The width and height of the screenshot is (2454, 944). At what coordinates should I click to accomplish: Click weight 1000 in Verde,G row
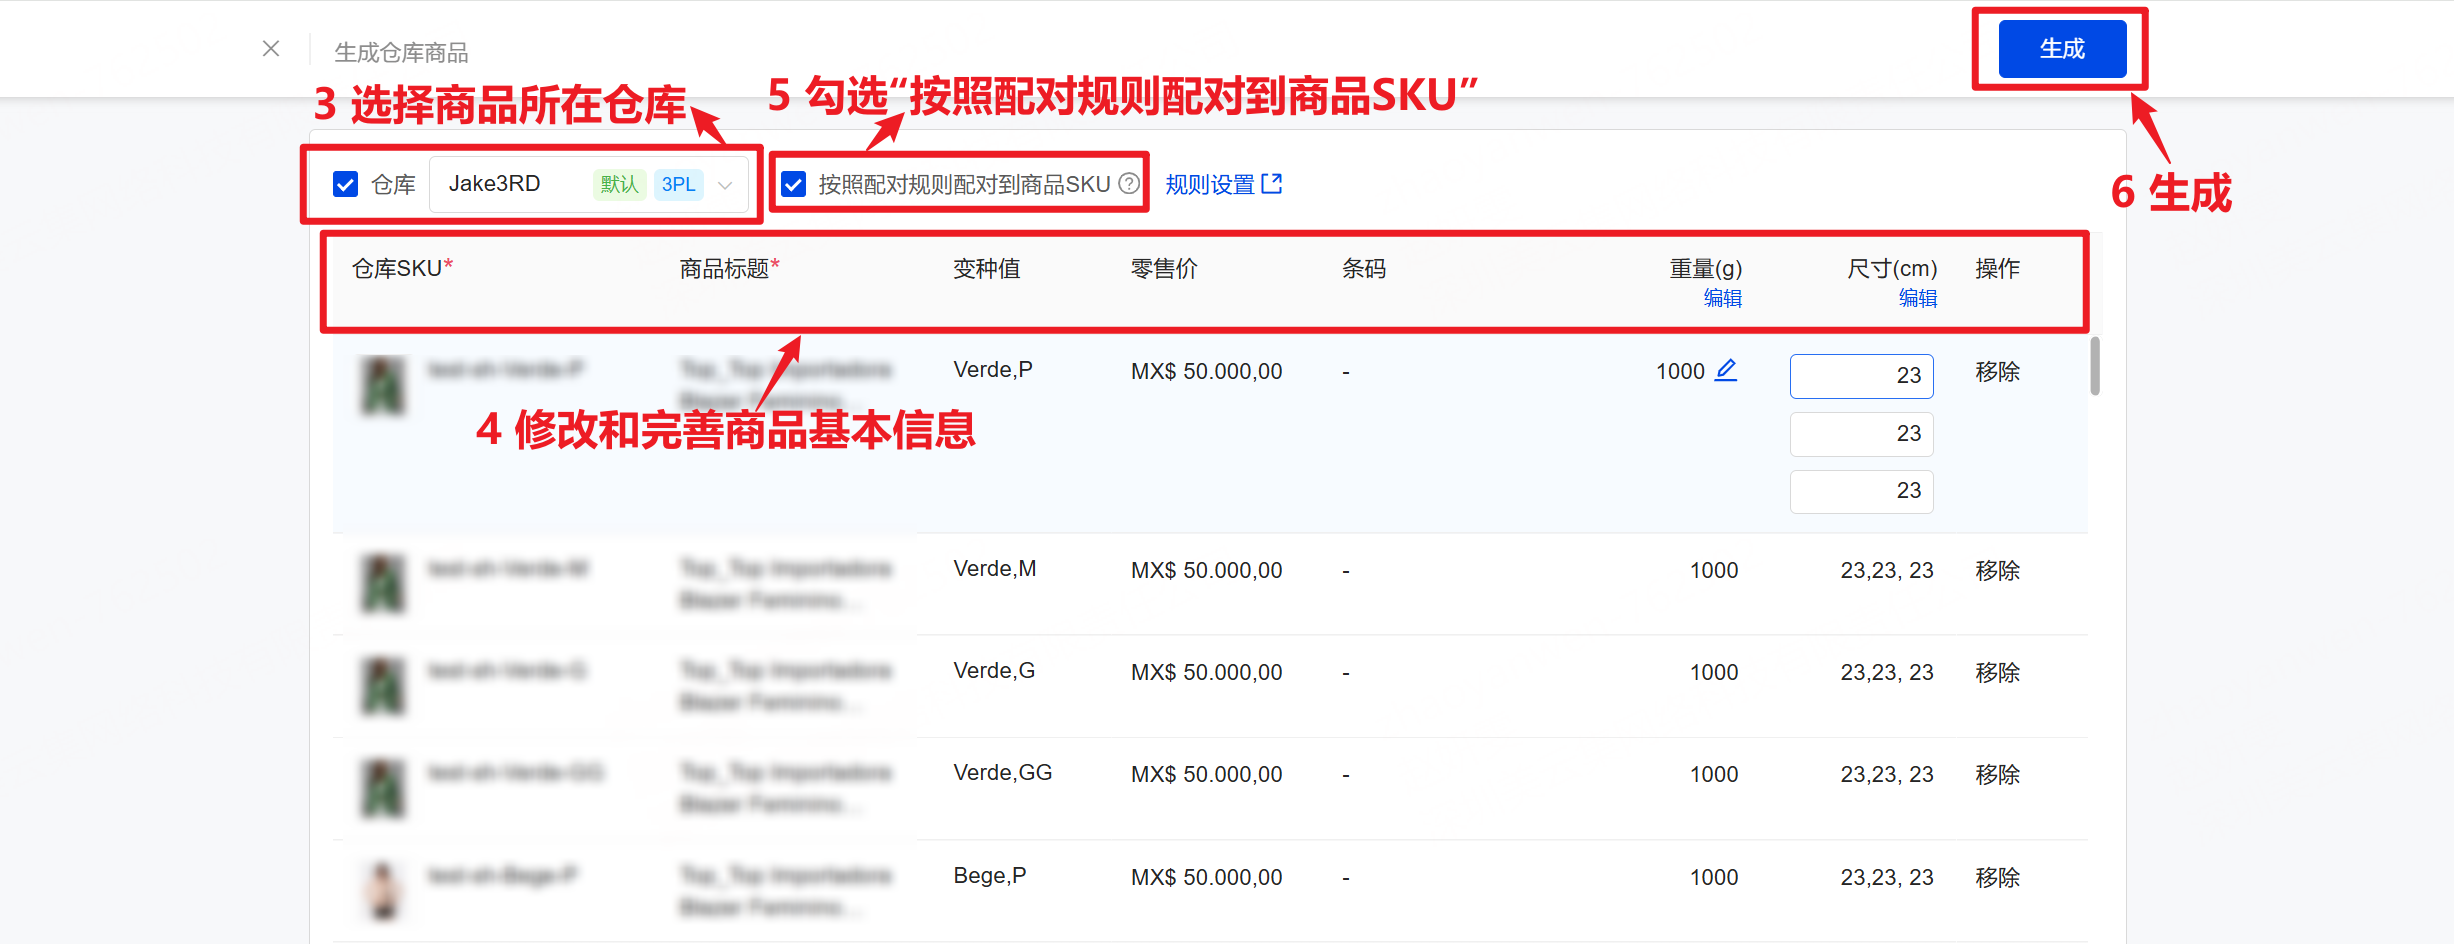pos(1714,673)
